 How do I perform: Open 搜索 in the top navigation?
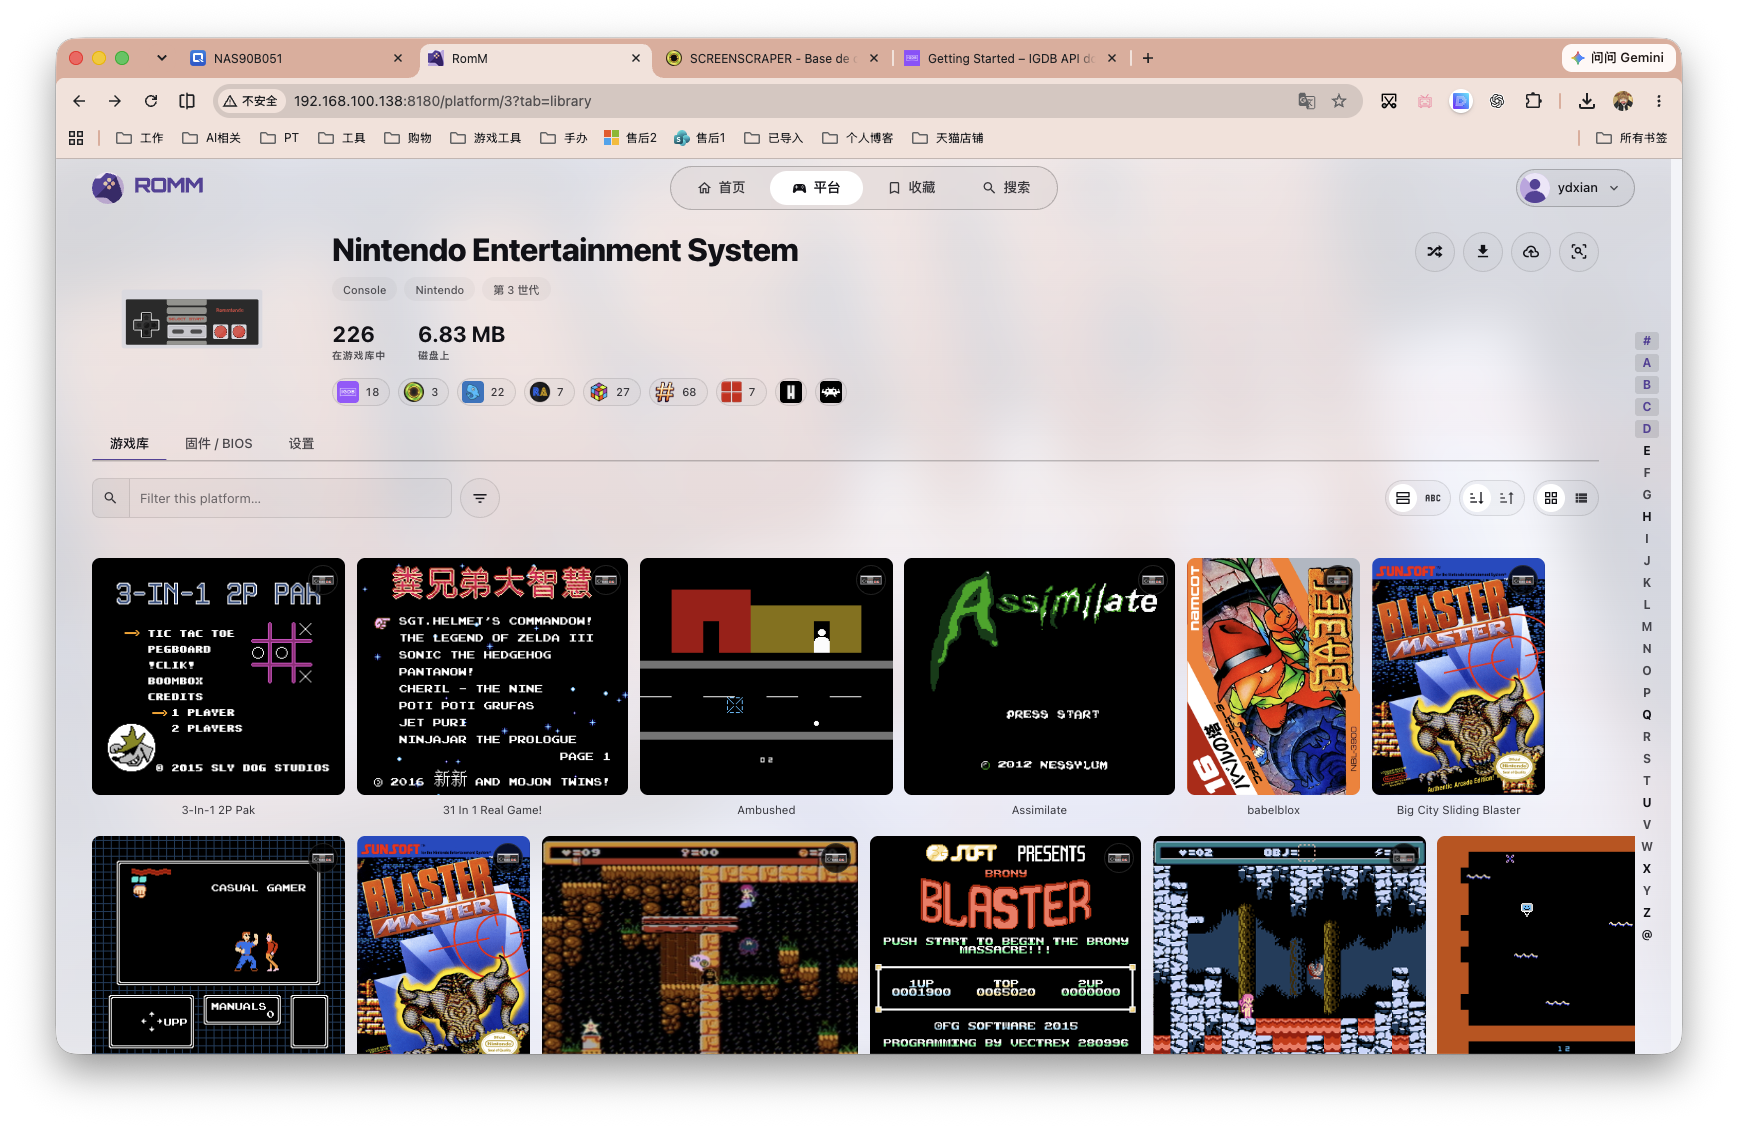tap(1007, 188)
